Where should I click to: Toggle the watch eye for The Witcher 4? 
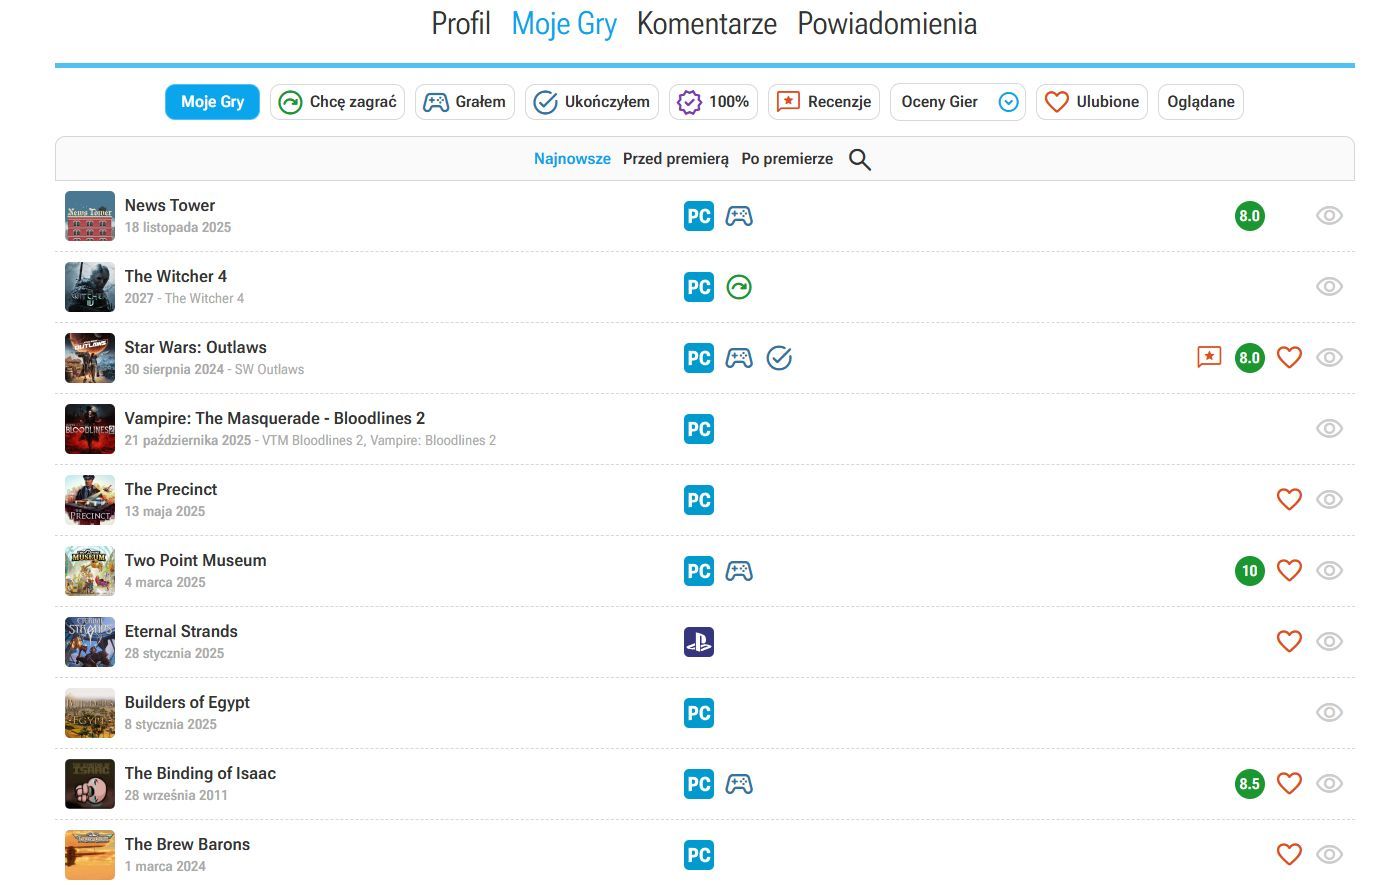pyautogui.click(x=1328, y=287)
